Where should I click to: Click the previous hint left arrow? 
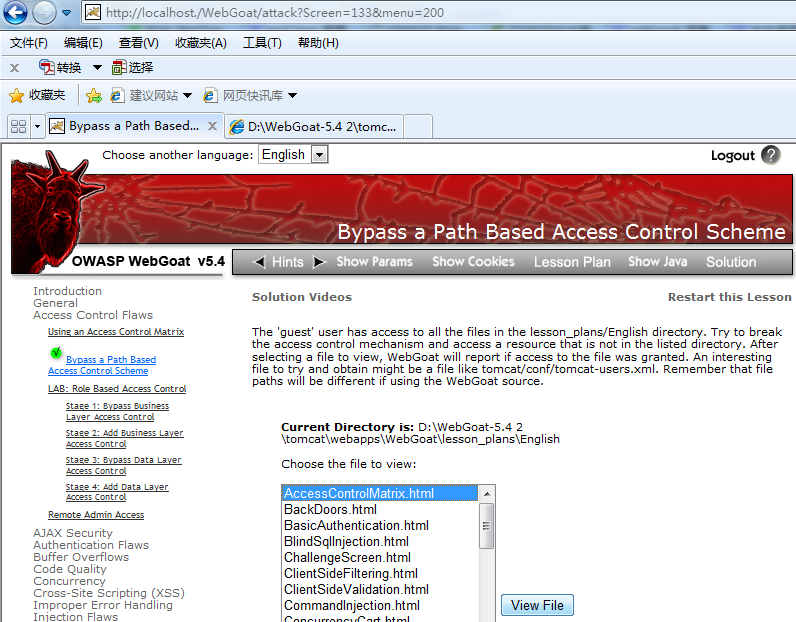click(259, 262)
